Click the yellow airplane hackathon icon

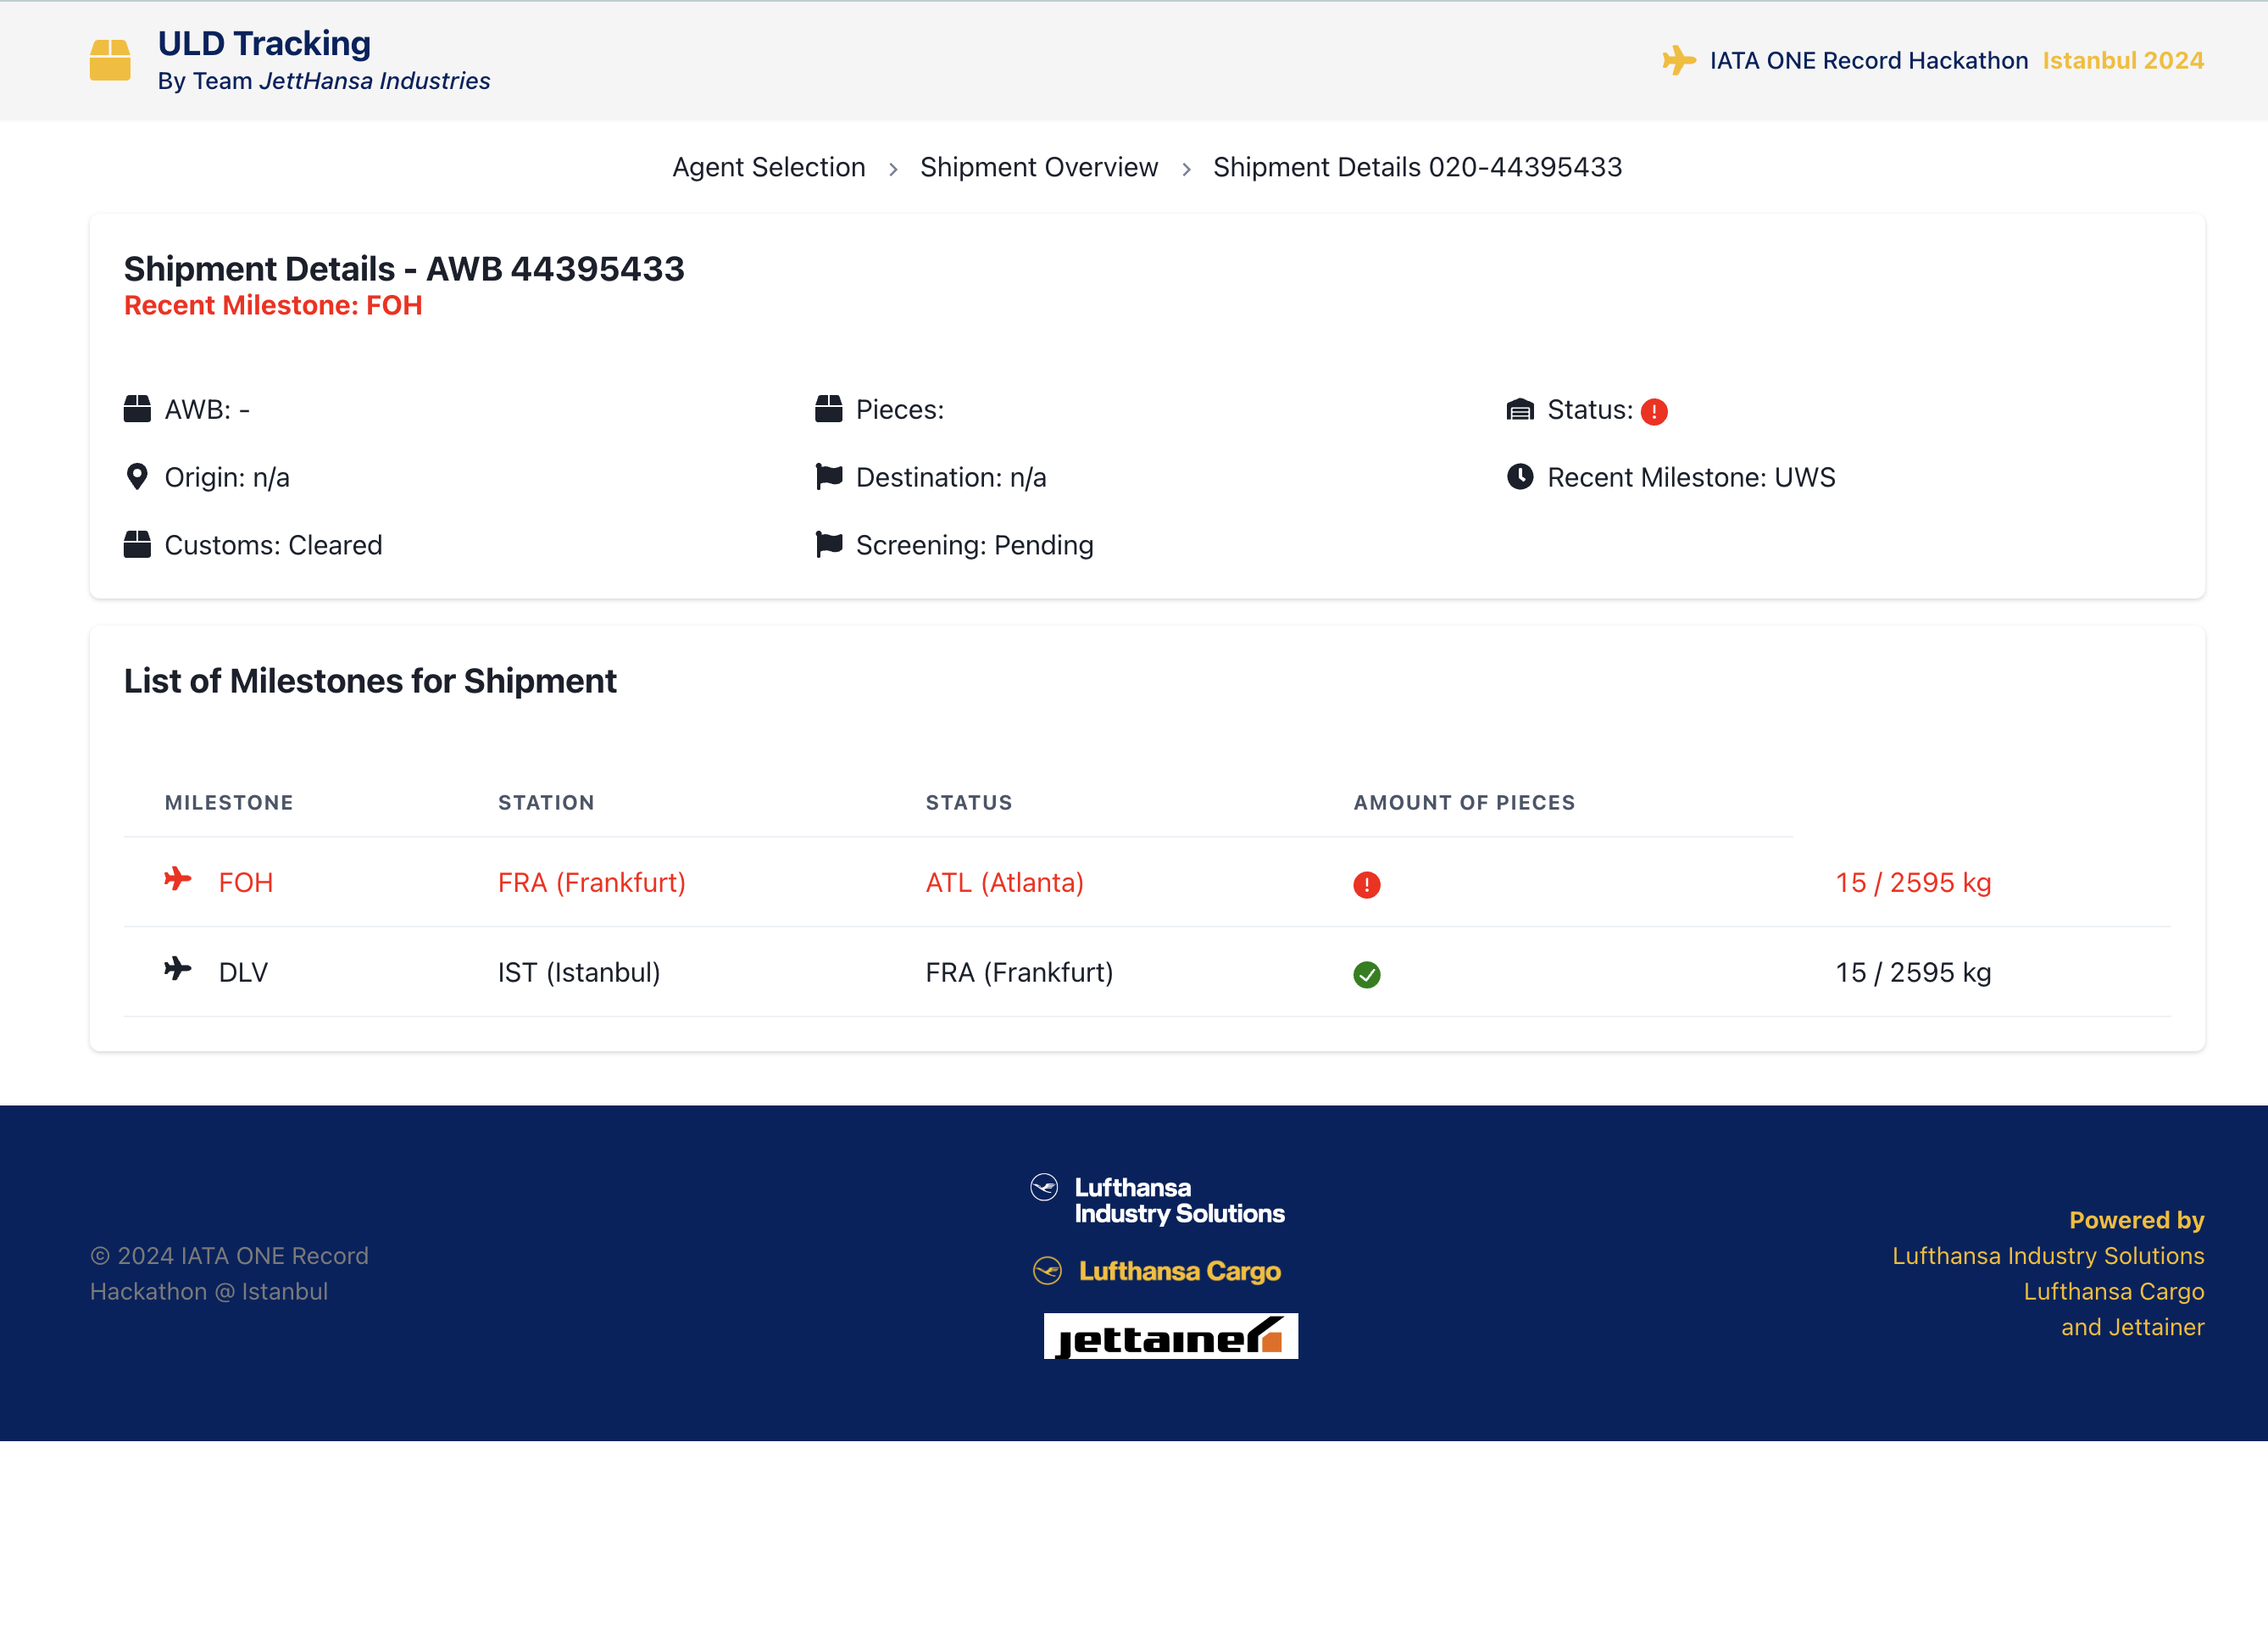point(1678,60)
